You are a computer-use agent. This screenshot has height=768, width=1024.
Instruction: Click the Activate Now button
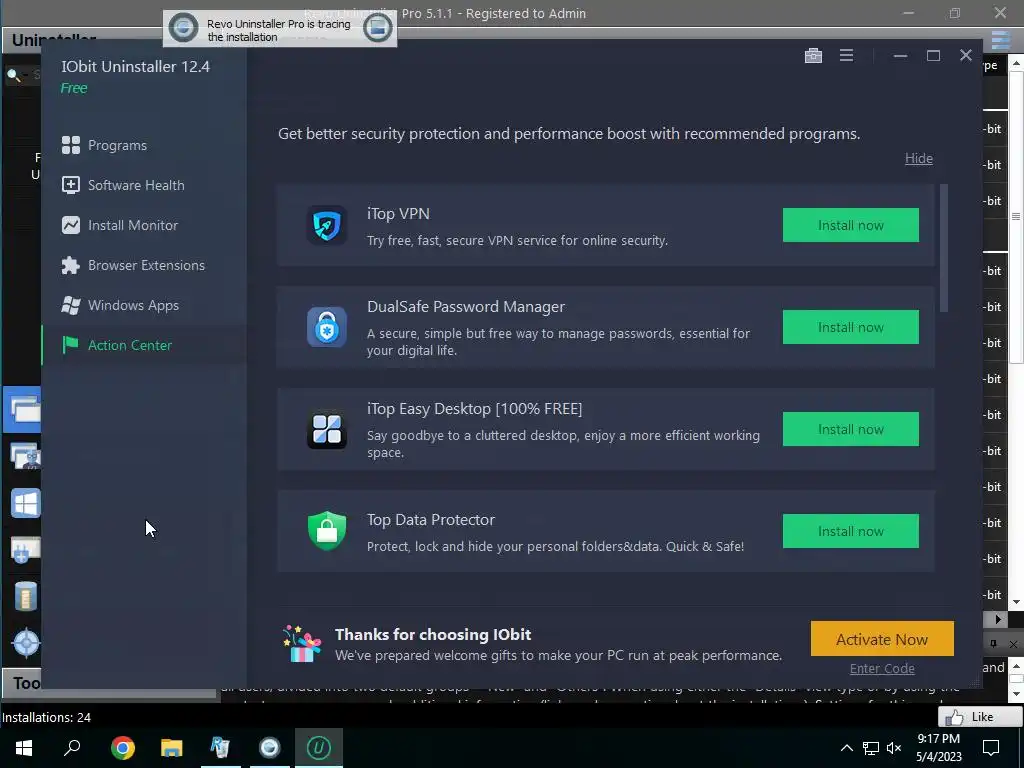click(882, 639)
